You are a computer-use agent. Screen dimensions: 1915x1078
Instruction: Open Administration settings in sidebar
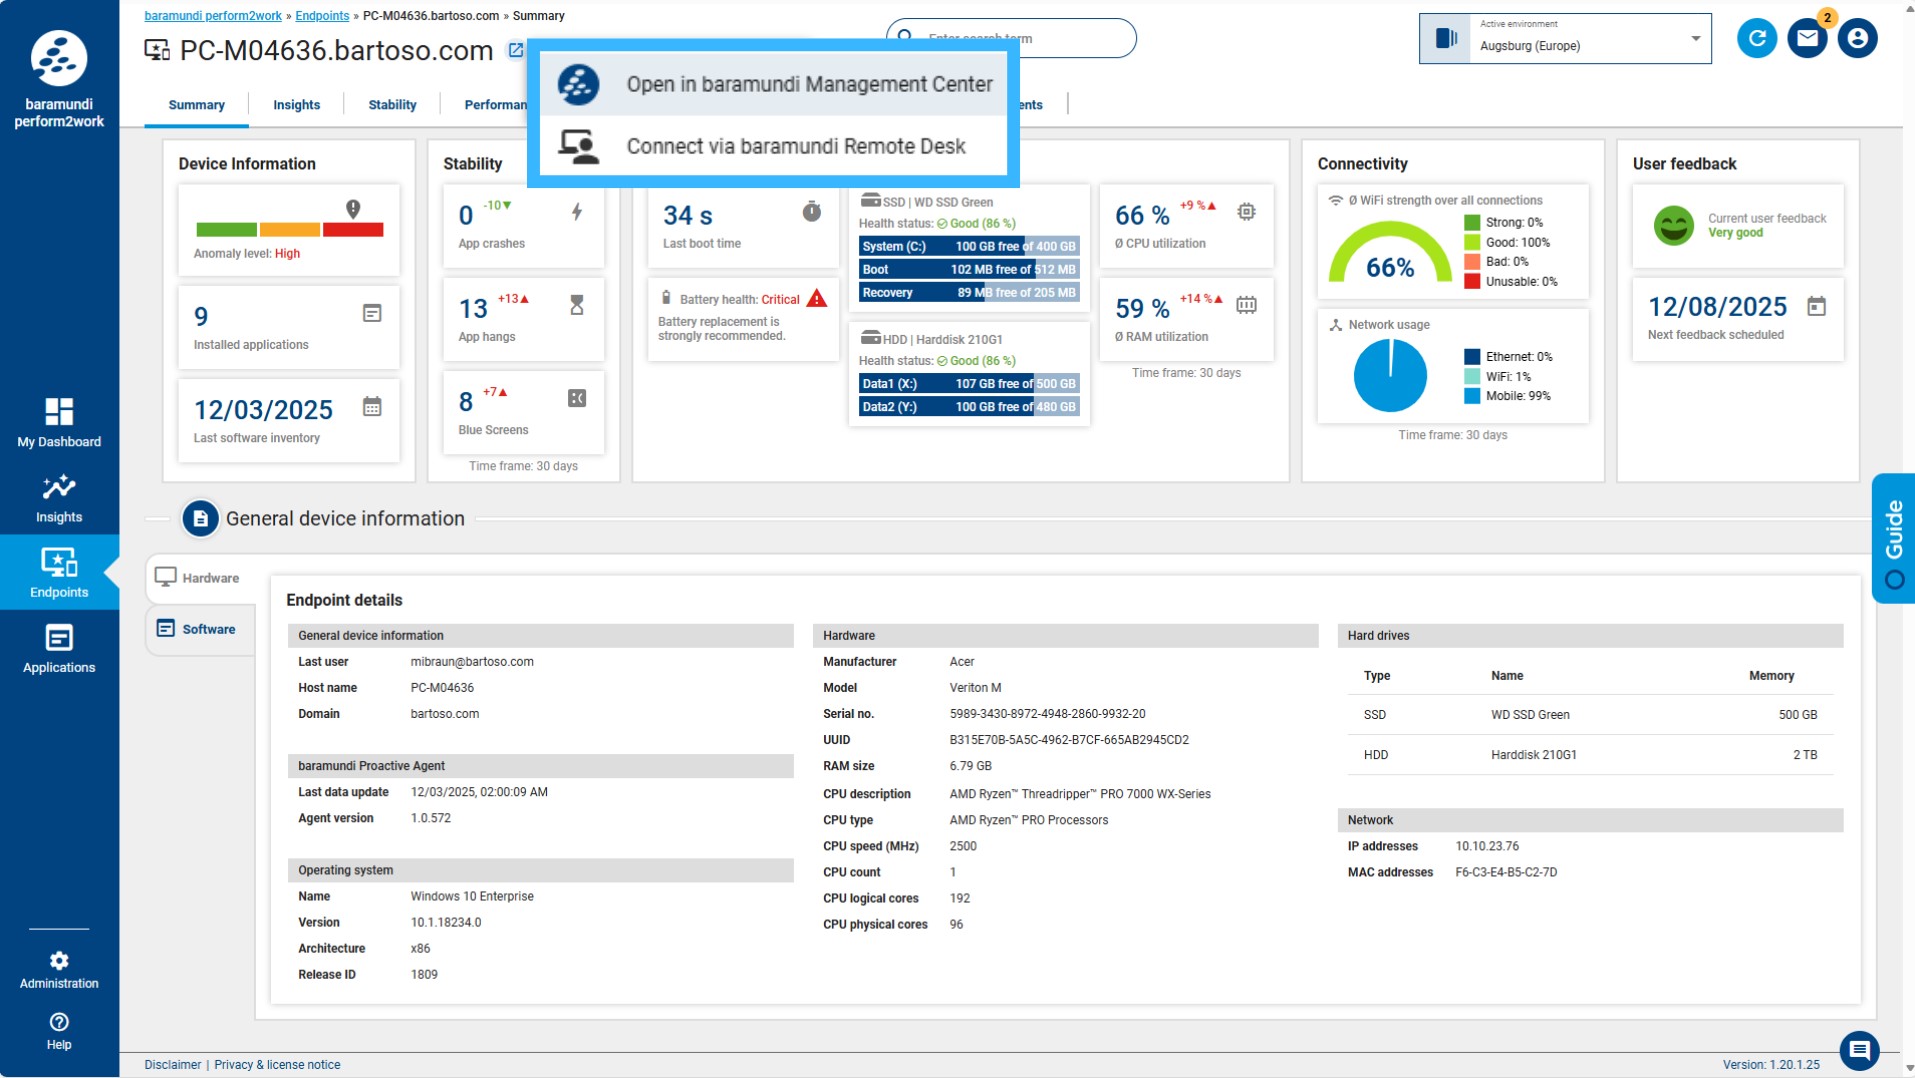[59, 969]
